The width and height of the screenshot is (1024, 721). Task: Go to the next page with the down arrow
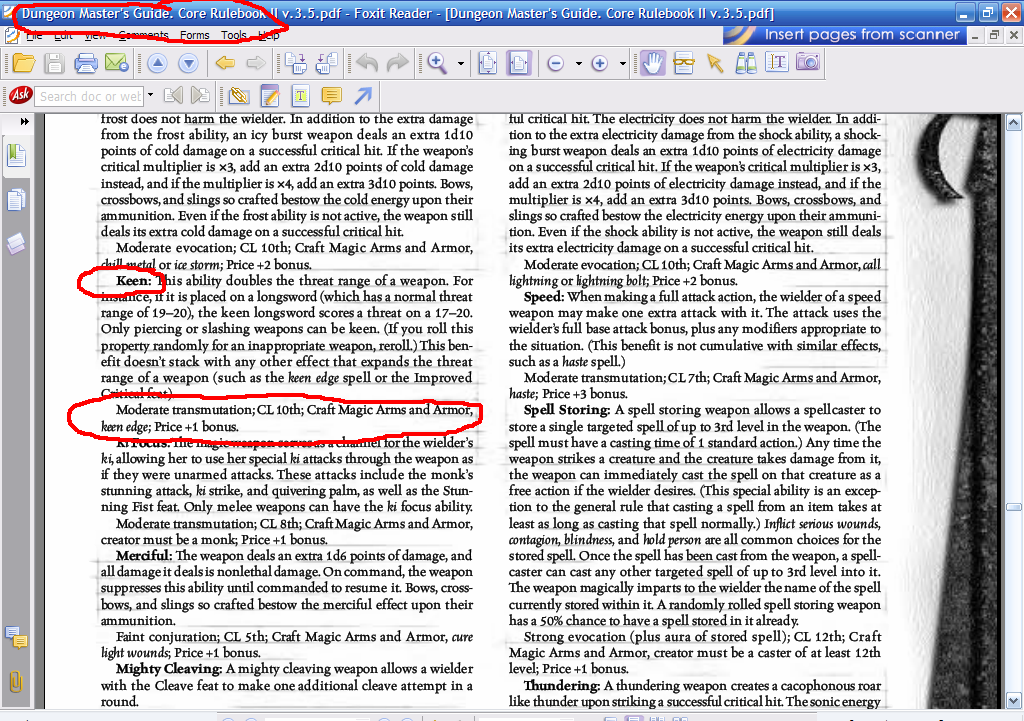[188, 63]
